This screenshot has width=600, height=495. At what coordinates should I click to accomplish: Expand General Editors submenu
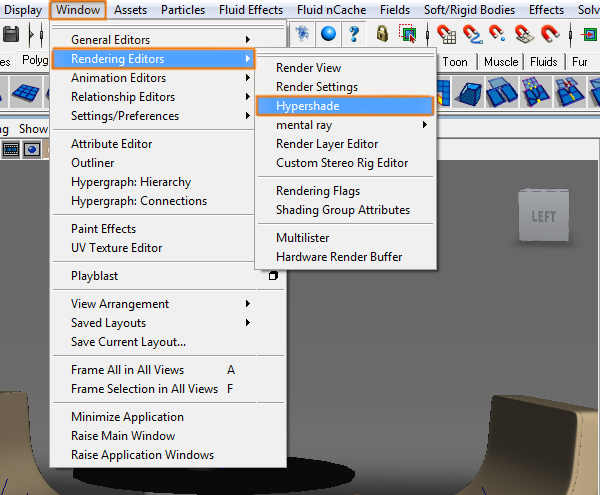coord(153,40)
